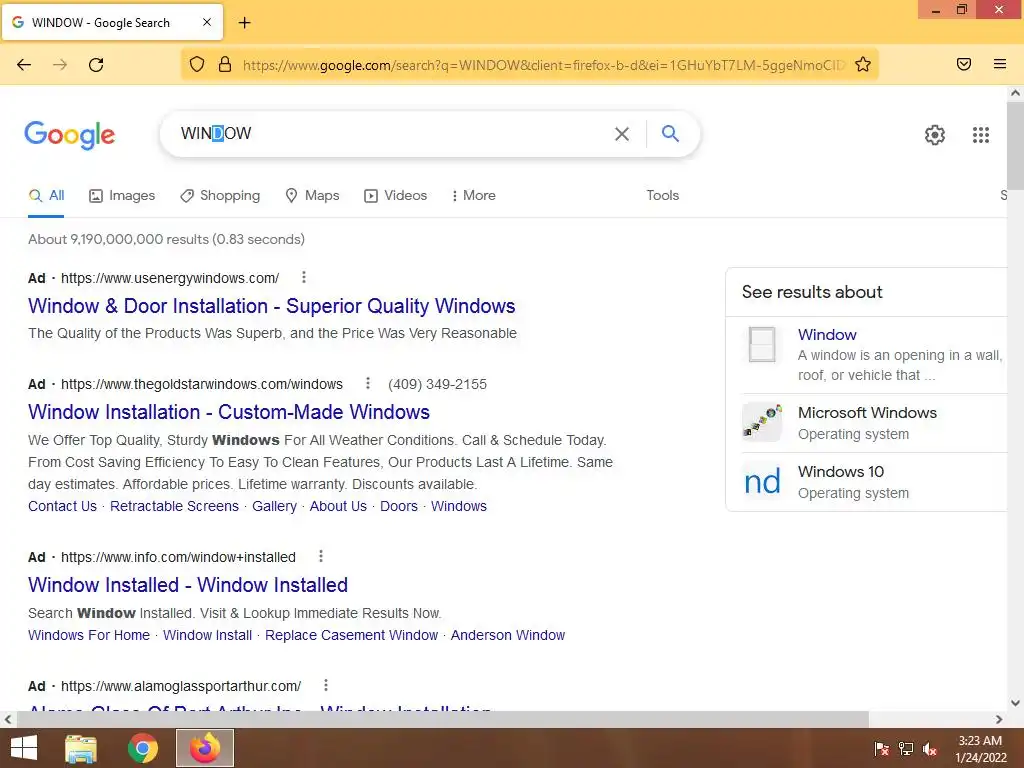
Task: Select the All search tab
Action: pyautogui.click(x=46, y=195)
